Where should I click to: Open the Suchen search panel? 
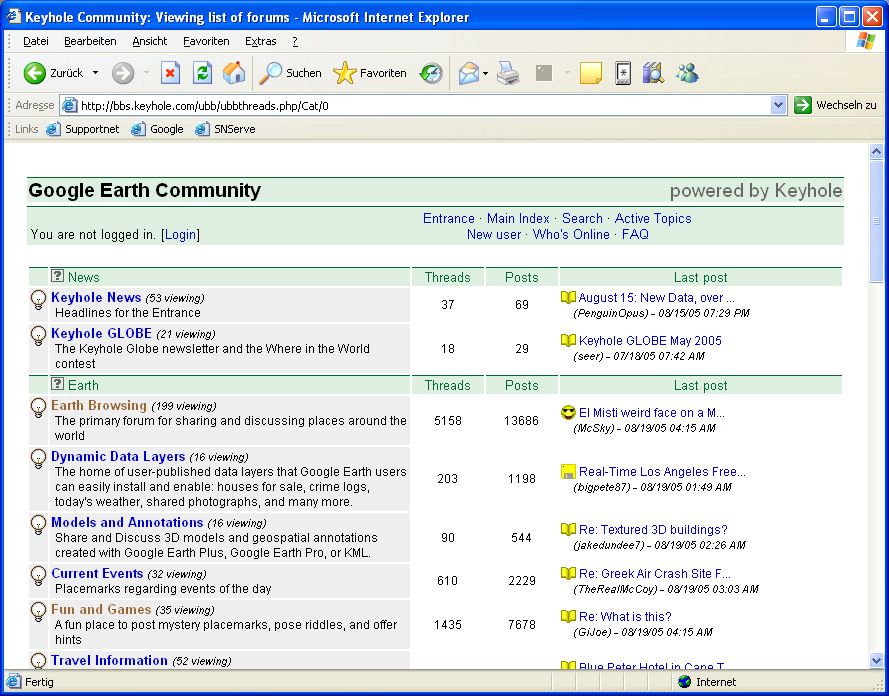[289, 73]
